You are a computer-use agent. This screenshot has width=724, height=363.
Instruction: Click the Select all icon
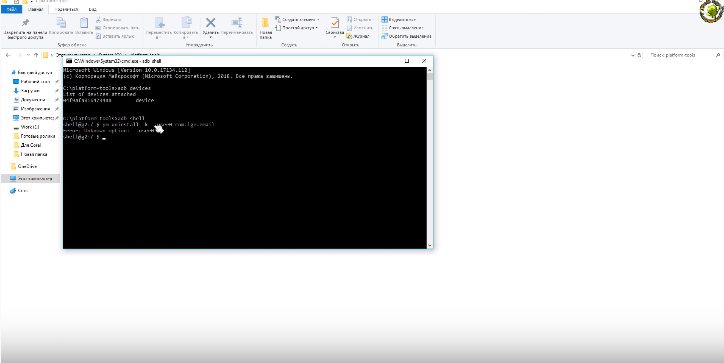(384, 19)
